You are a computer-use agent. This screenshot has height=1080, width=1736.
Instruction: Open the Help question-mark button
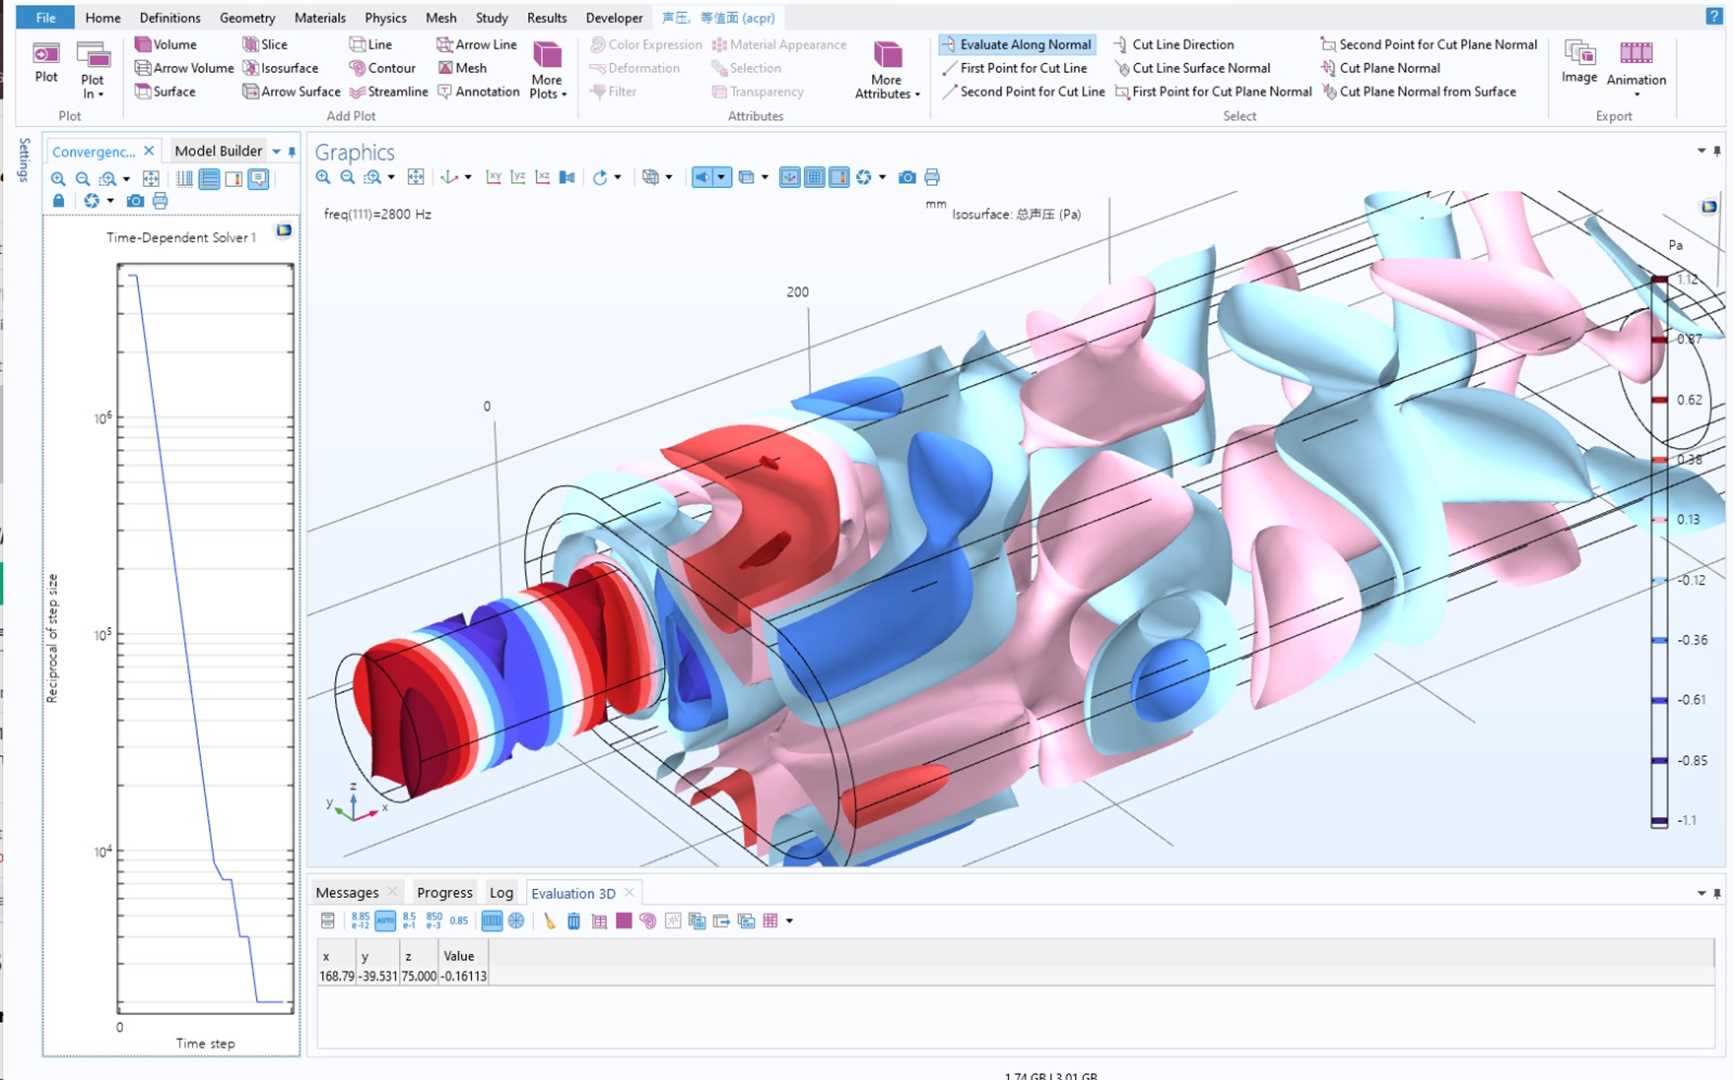(x=1712, y=17)
